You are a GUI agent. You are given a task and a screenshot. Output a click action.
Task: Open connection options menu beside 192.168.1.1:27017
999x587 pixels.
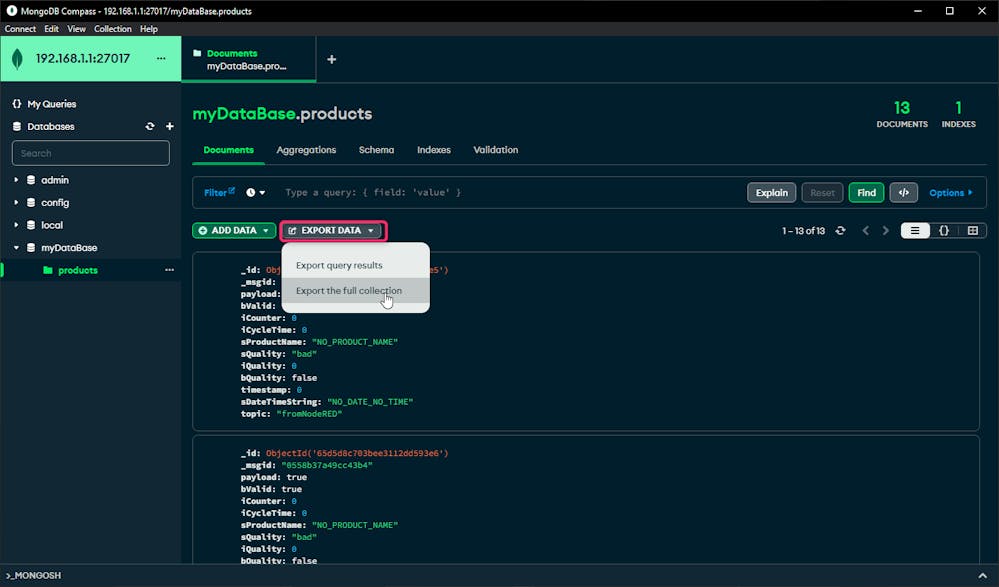coord(161,58)
